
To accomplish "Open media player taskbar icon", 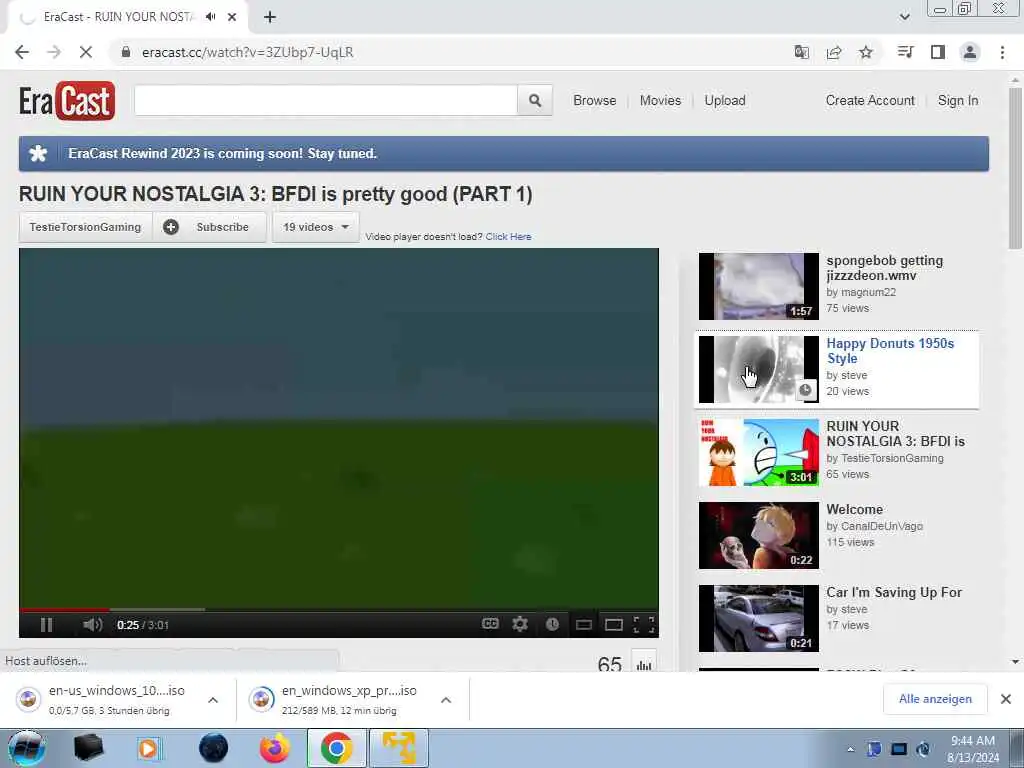I will 148,748.
